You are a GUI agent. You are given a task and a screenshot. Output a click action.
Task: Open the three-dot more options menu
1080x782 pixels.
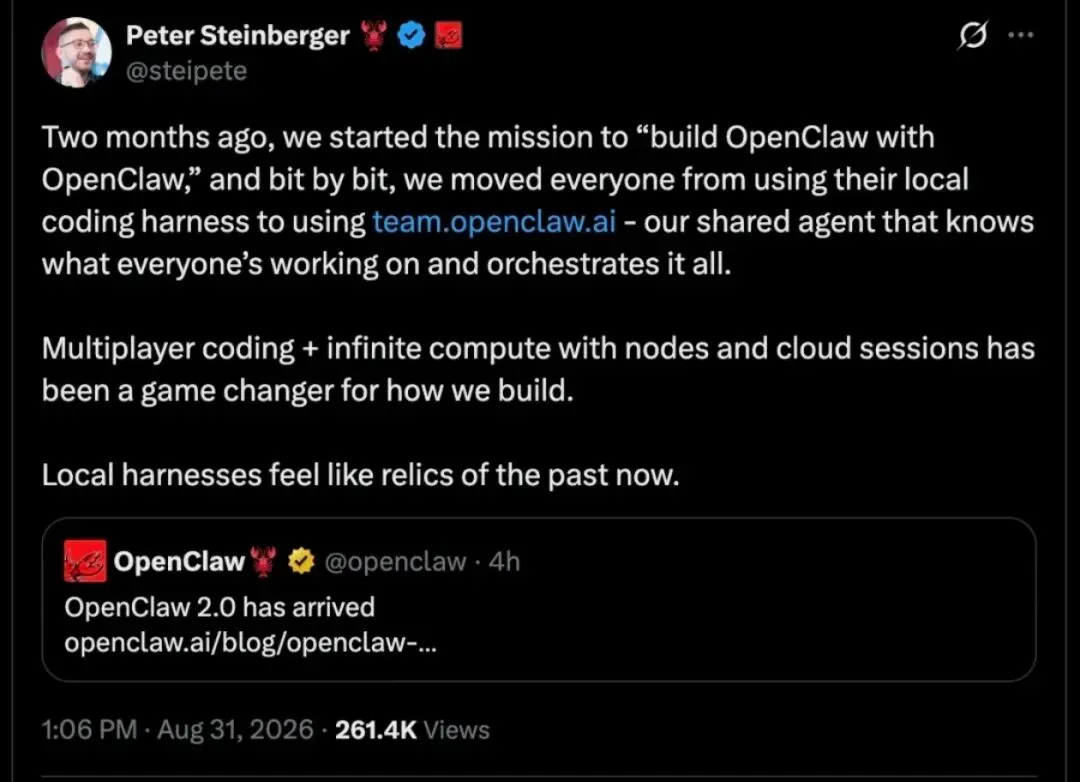[1021, 34]
